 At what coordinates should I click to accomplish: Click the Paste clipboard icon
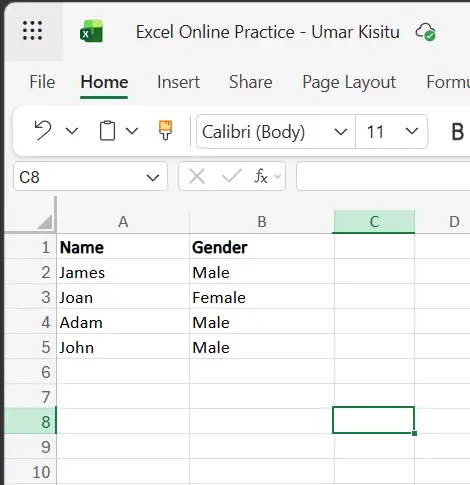click(x=107, y=131)
